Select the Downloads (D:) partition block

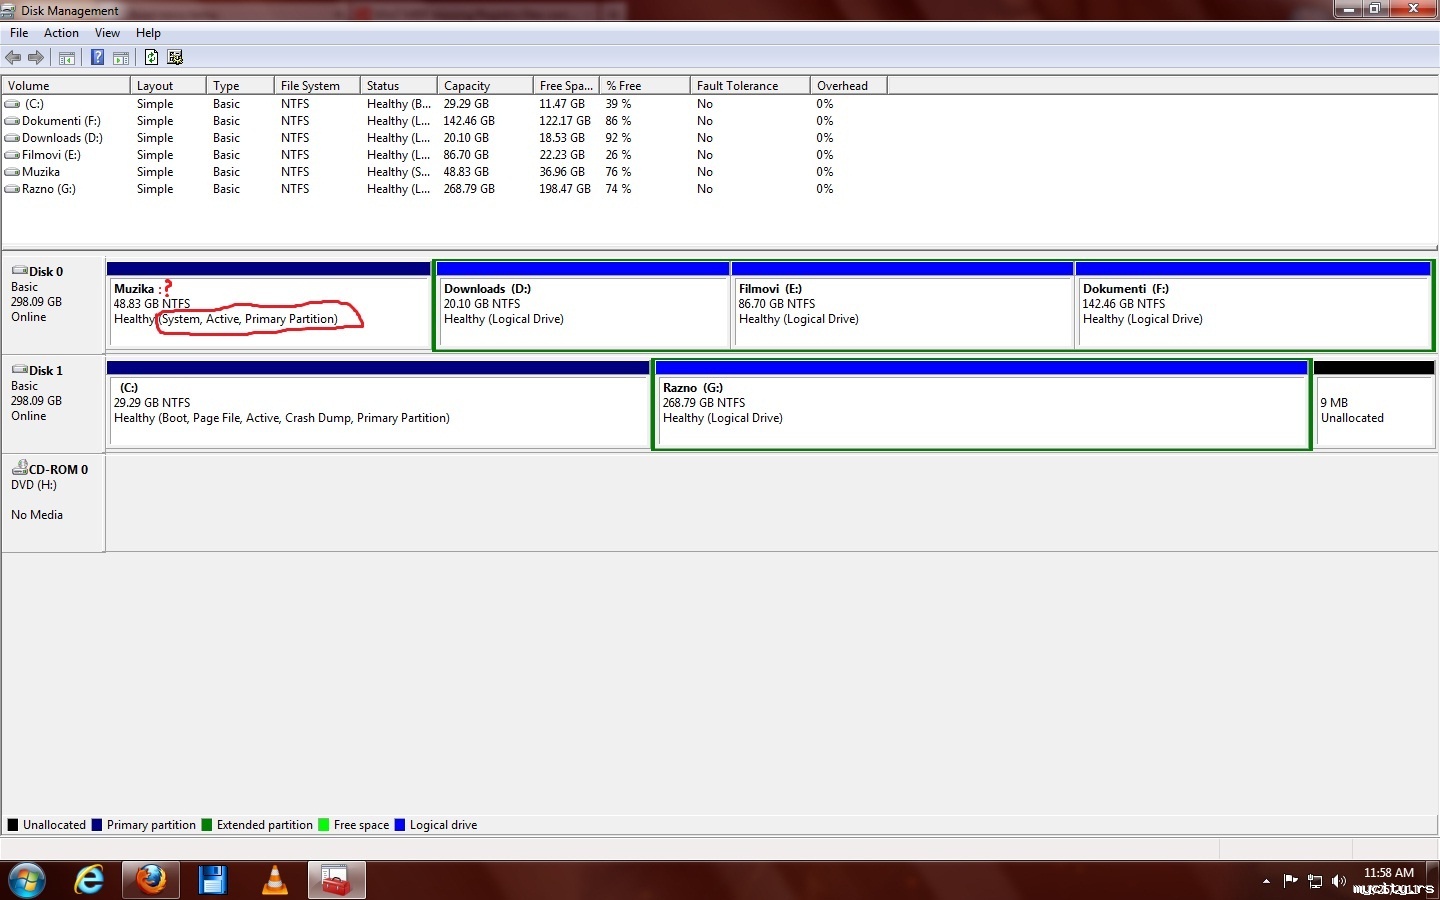click(x=583, y=305)
